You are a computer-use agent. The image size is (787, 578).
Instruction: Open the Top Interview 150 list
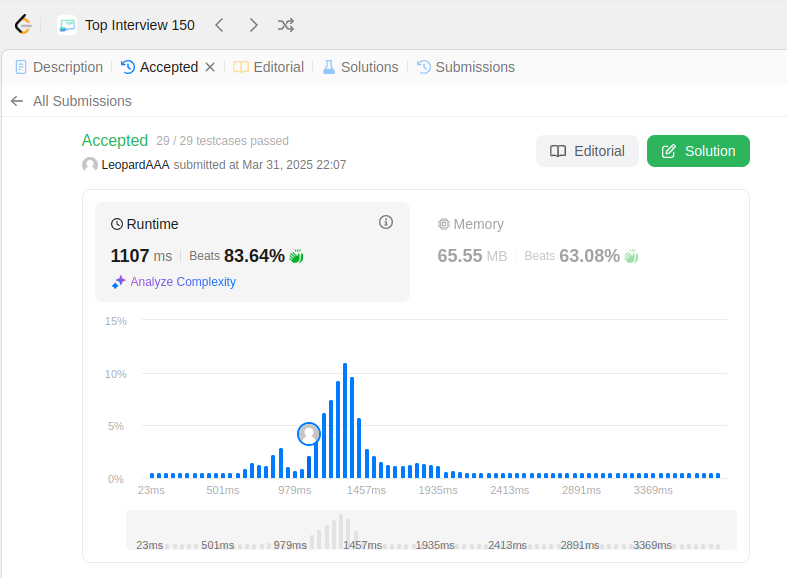[x=126, y=25]
